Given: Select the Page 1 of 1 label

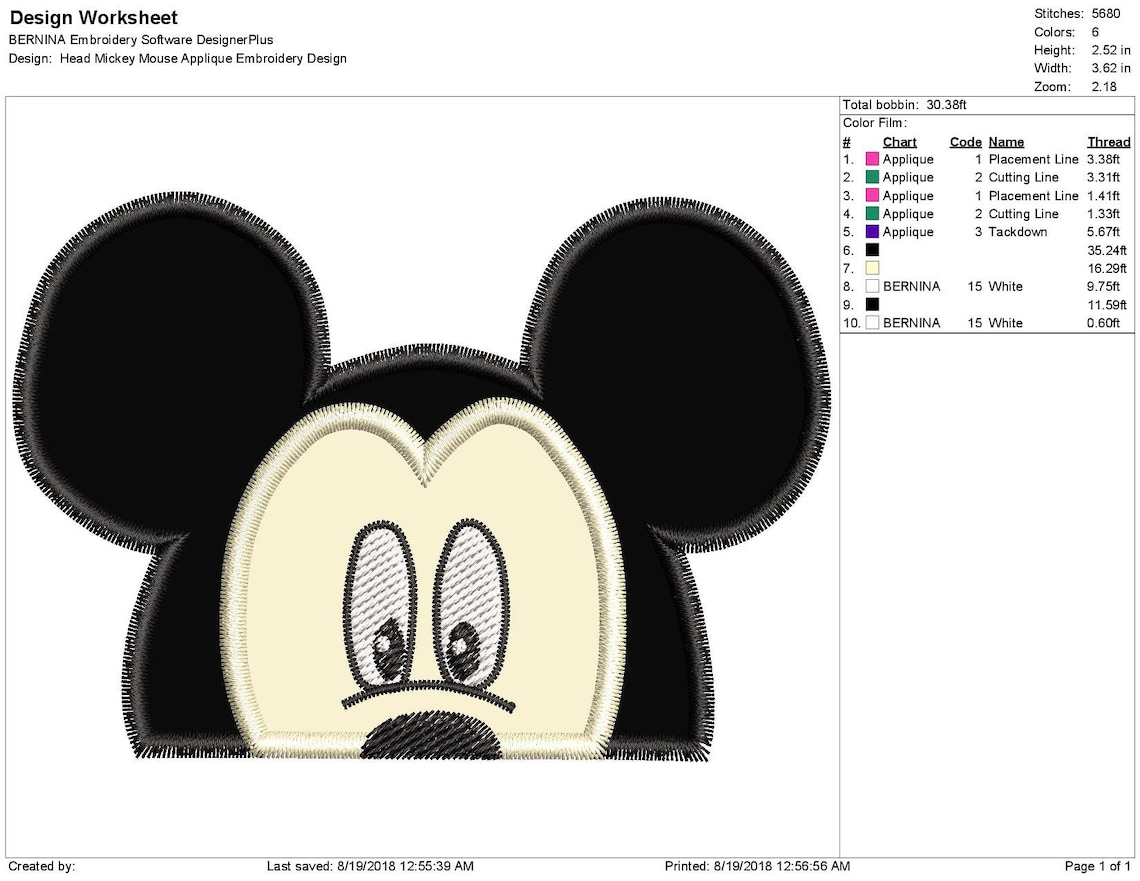Looking at the screenshot, I should click(1097, 866).
